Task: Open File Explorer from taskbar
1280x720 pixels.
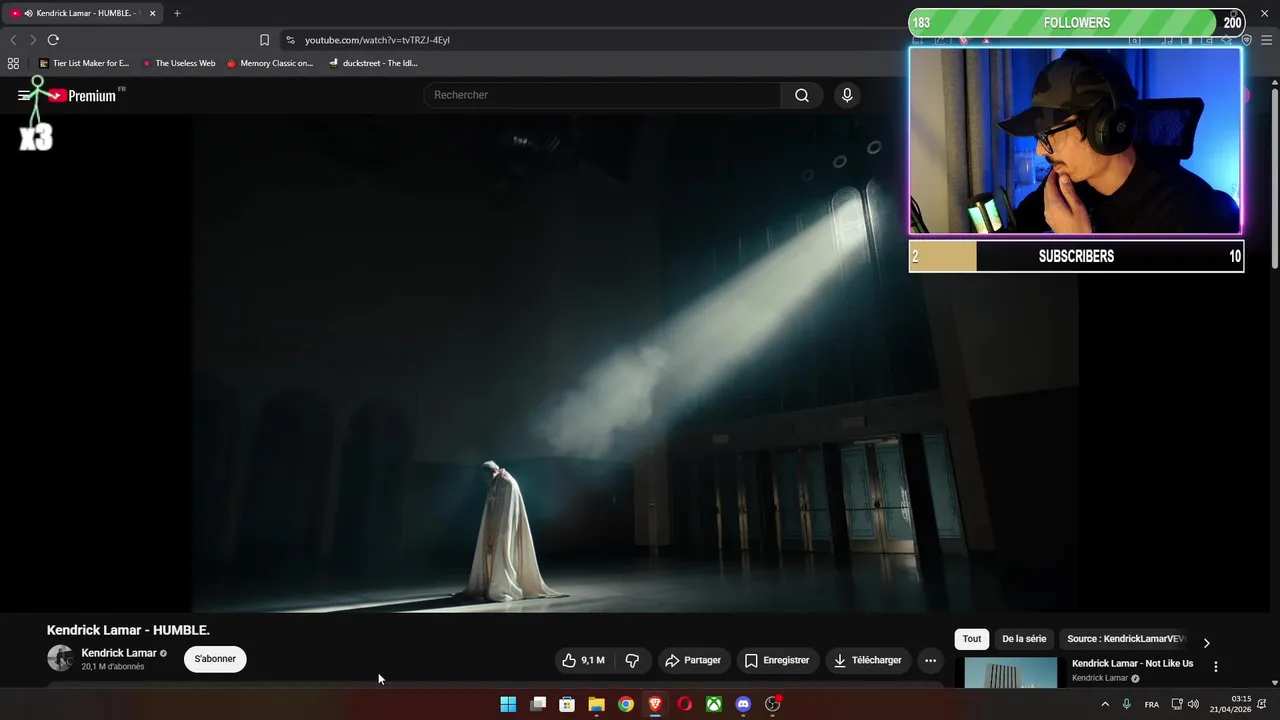Action: point(596,704)
